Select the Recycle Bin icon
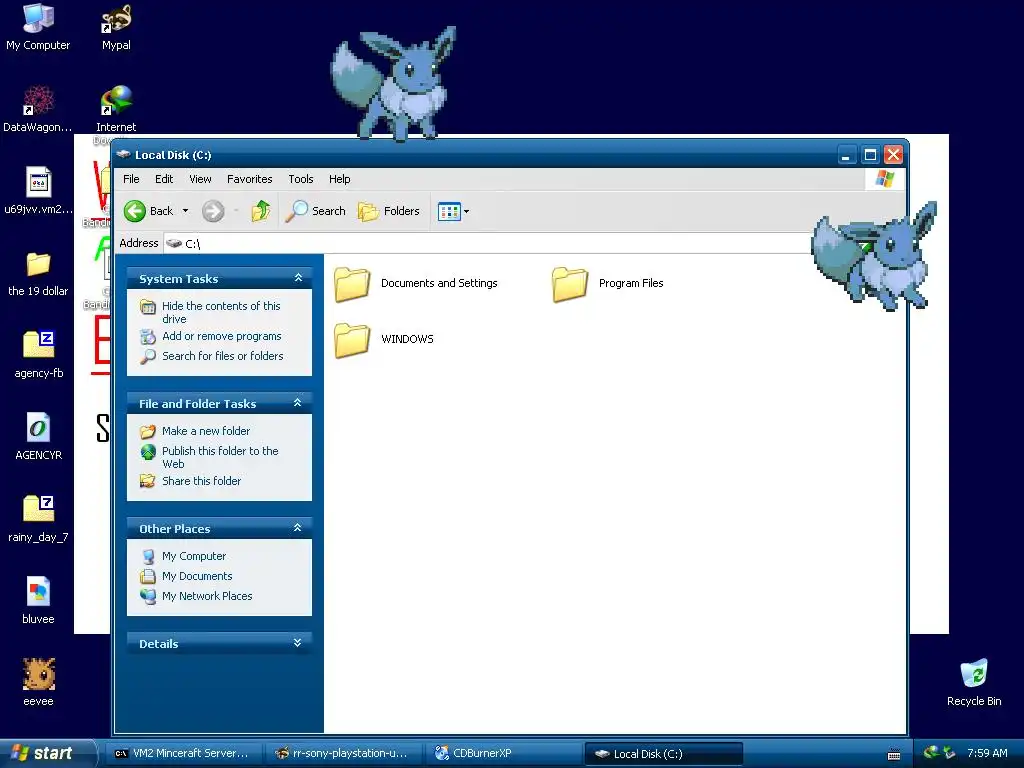The image size is (1024, 768). [974, 683]
